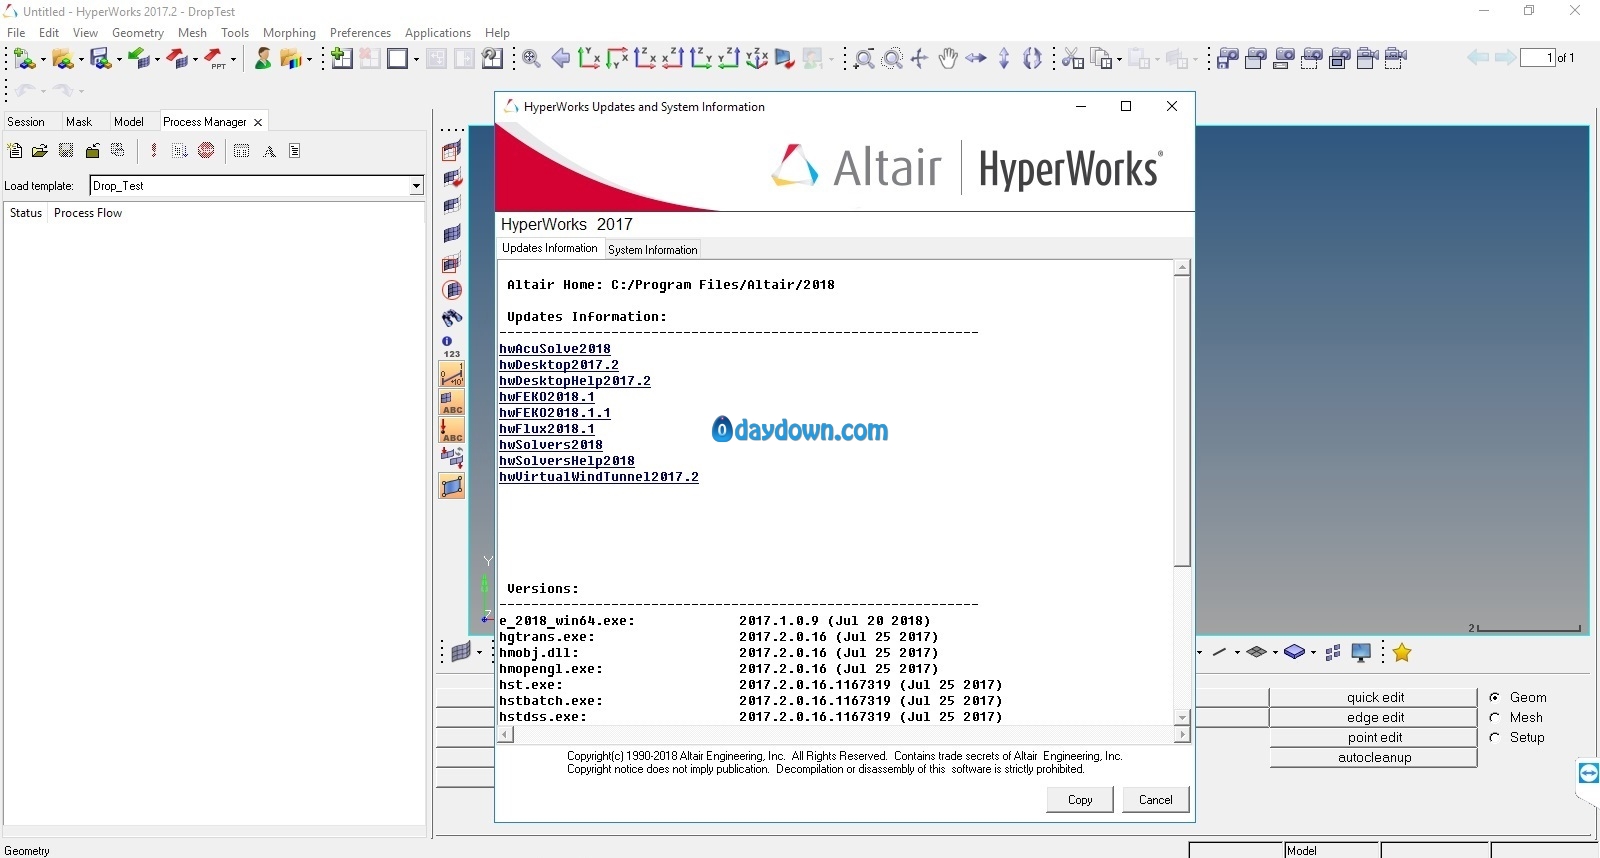Viewport: 1600px width, 858px height.
Task: Click the red stop sign icon in Process Manager
Action: click(x=206, y=151)
